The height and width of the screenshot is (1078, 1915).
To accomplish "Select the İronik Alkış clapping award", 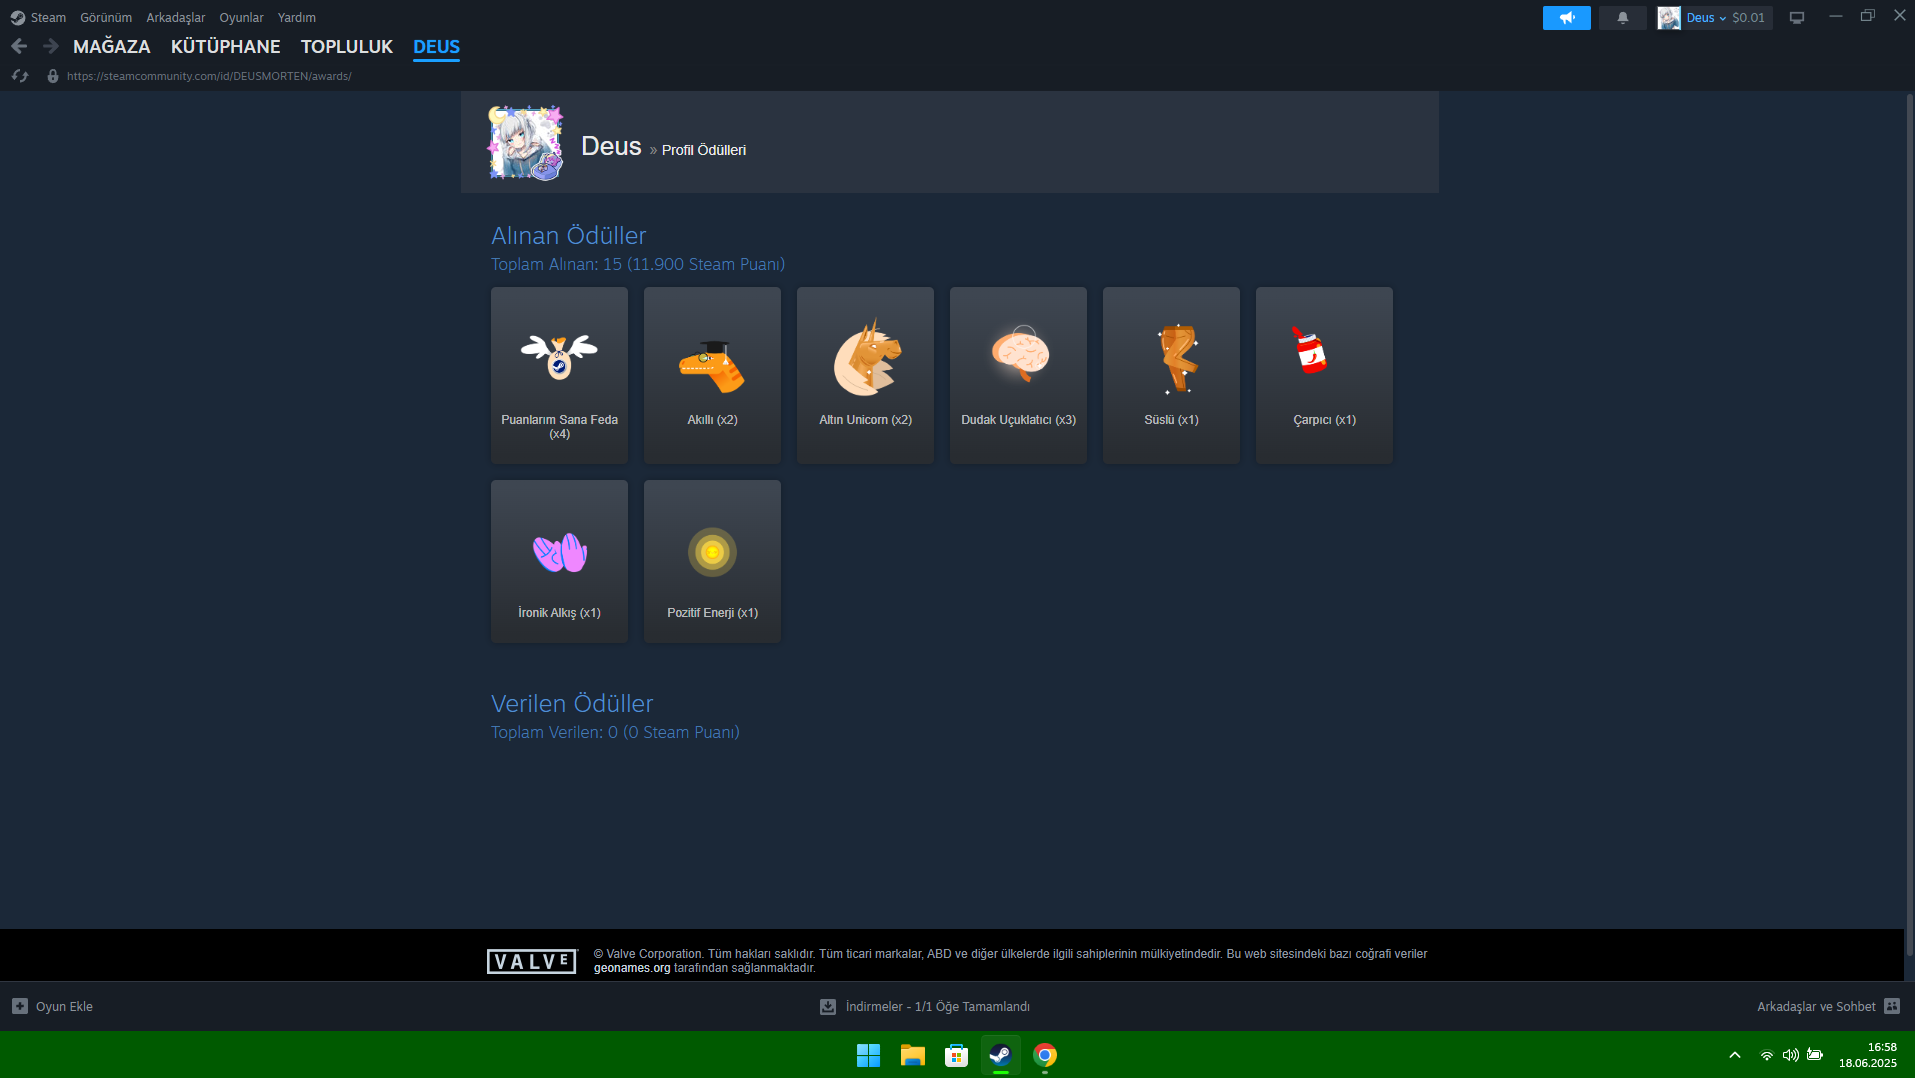I will click(559, 561).
